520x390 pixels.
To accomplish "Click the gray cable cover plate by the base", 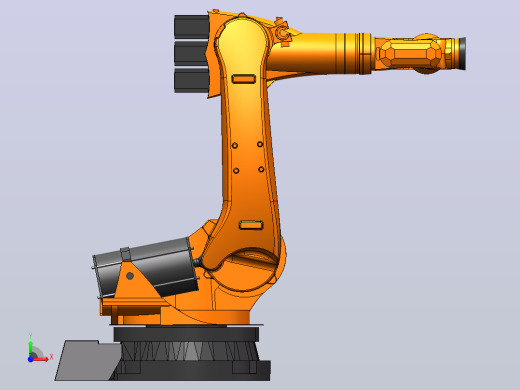I will pos(88,360).
